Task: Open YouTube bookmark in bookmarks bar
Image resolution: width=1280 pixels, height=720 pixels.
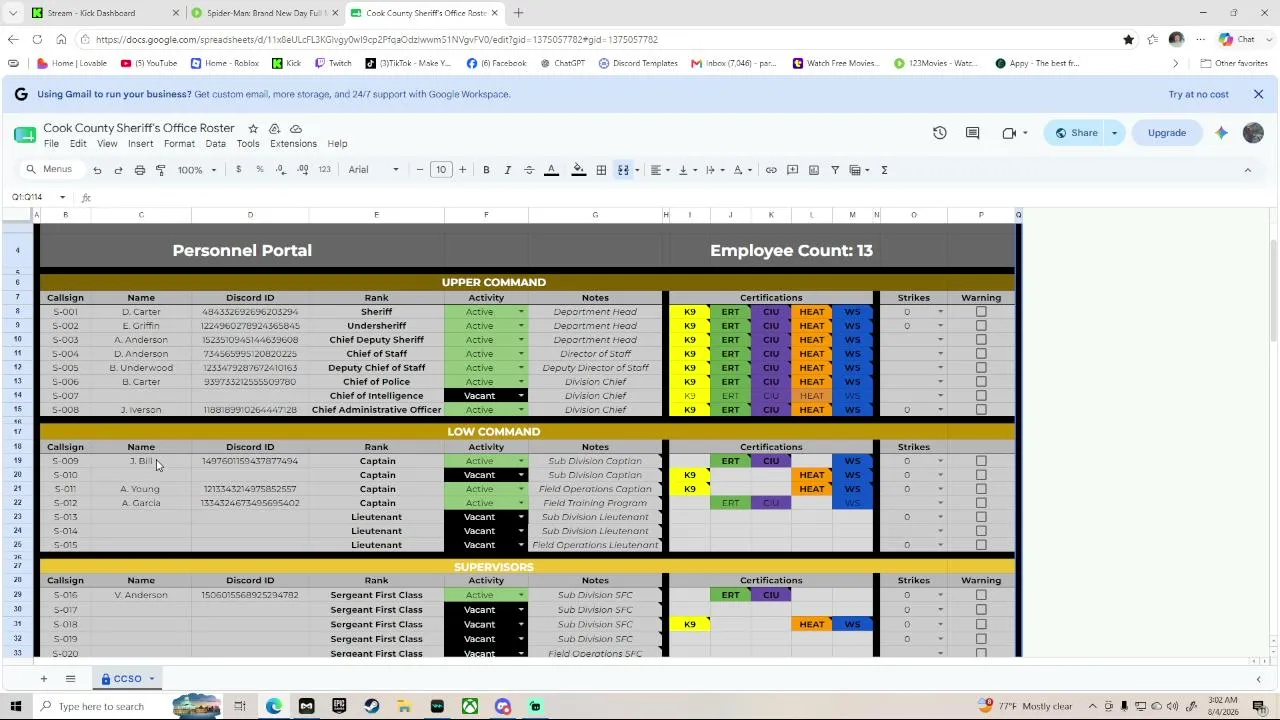Action: pyautogui.click(x=149, y=63)
